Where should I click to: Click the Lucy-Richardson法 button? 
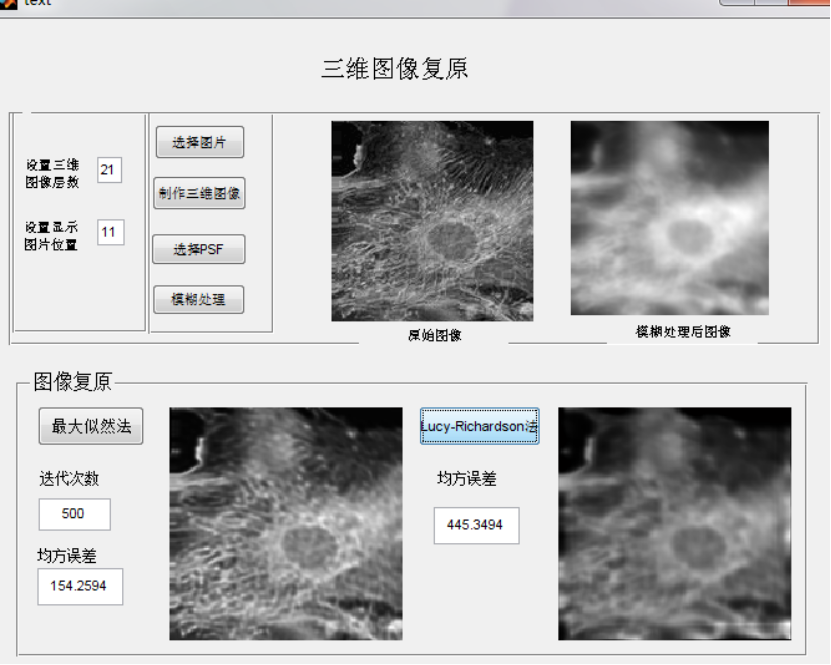(x=480, y=426)
